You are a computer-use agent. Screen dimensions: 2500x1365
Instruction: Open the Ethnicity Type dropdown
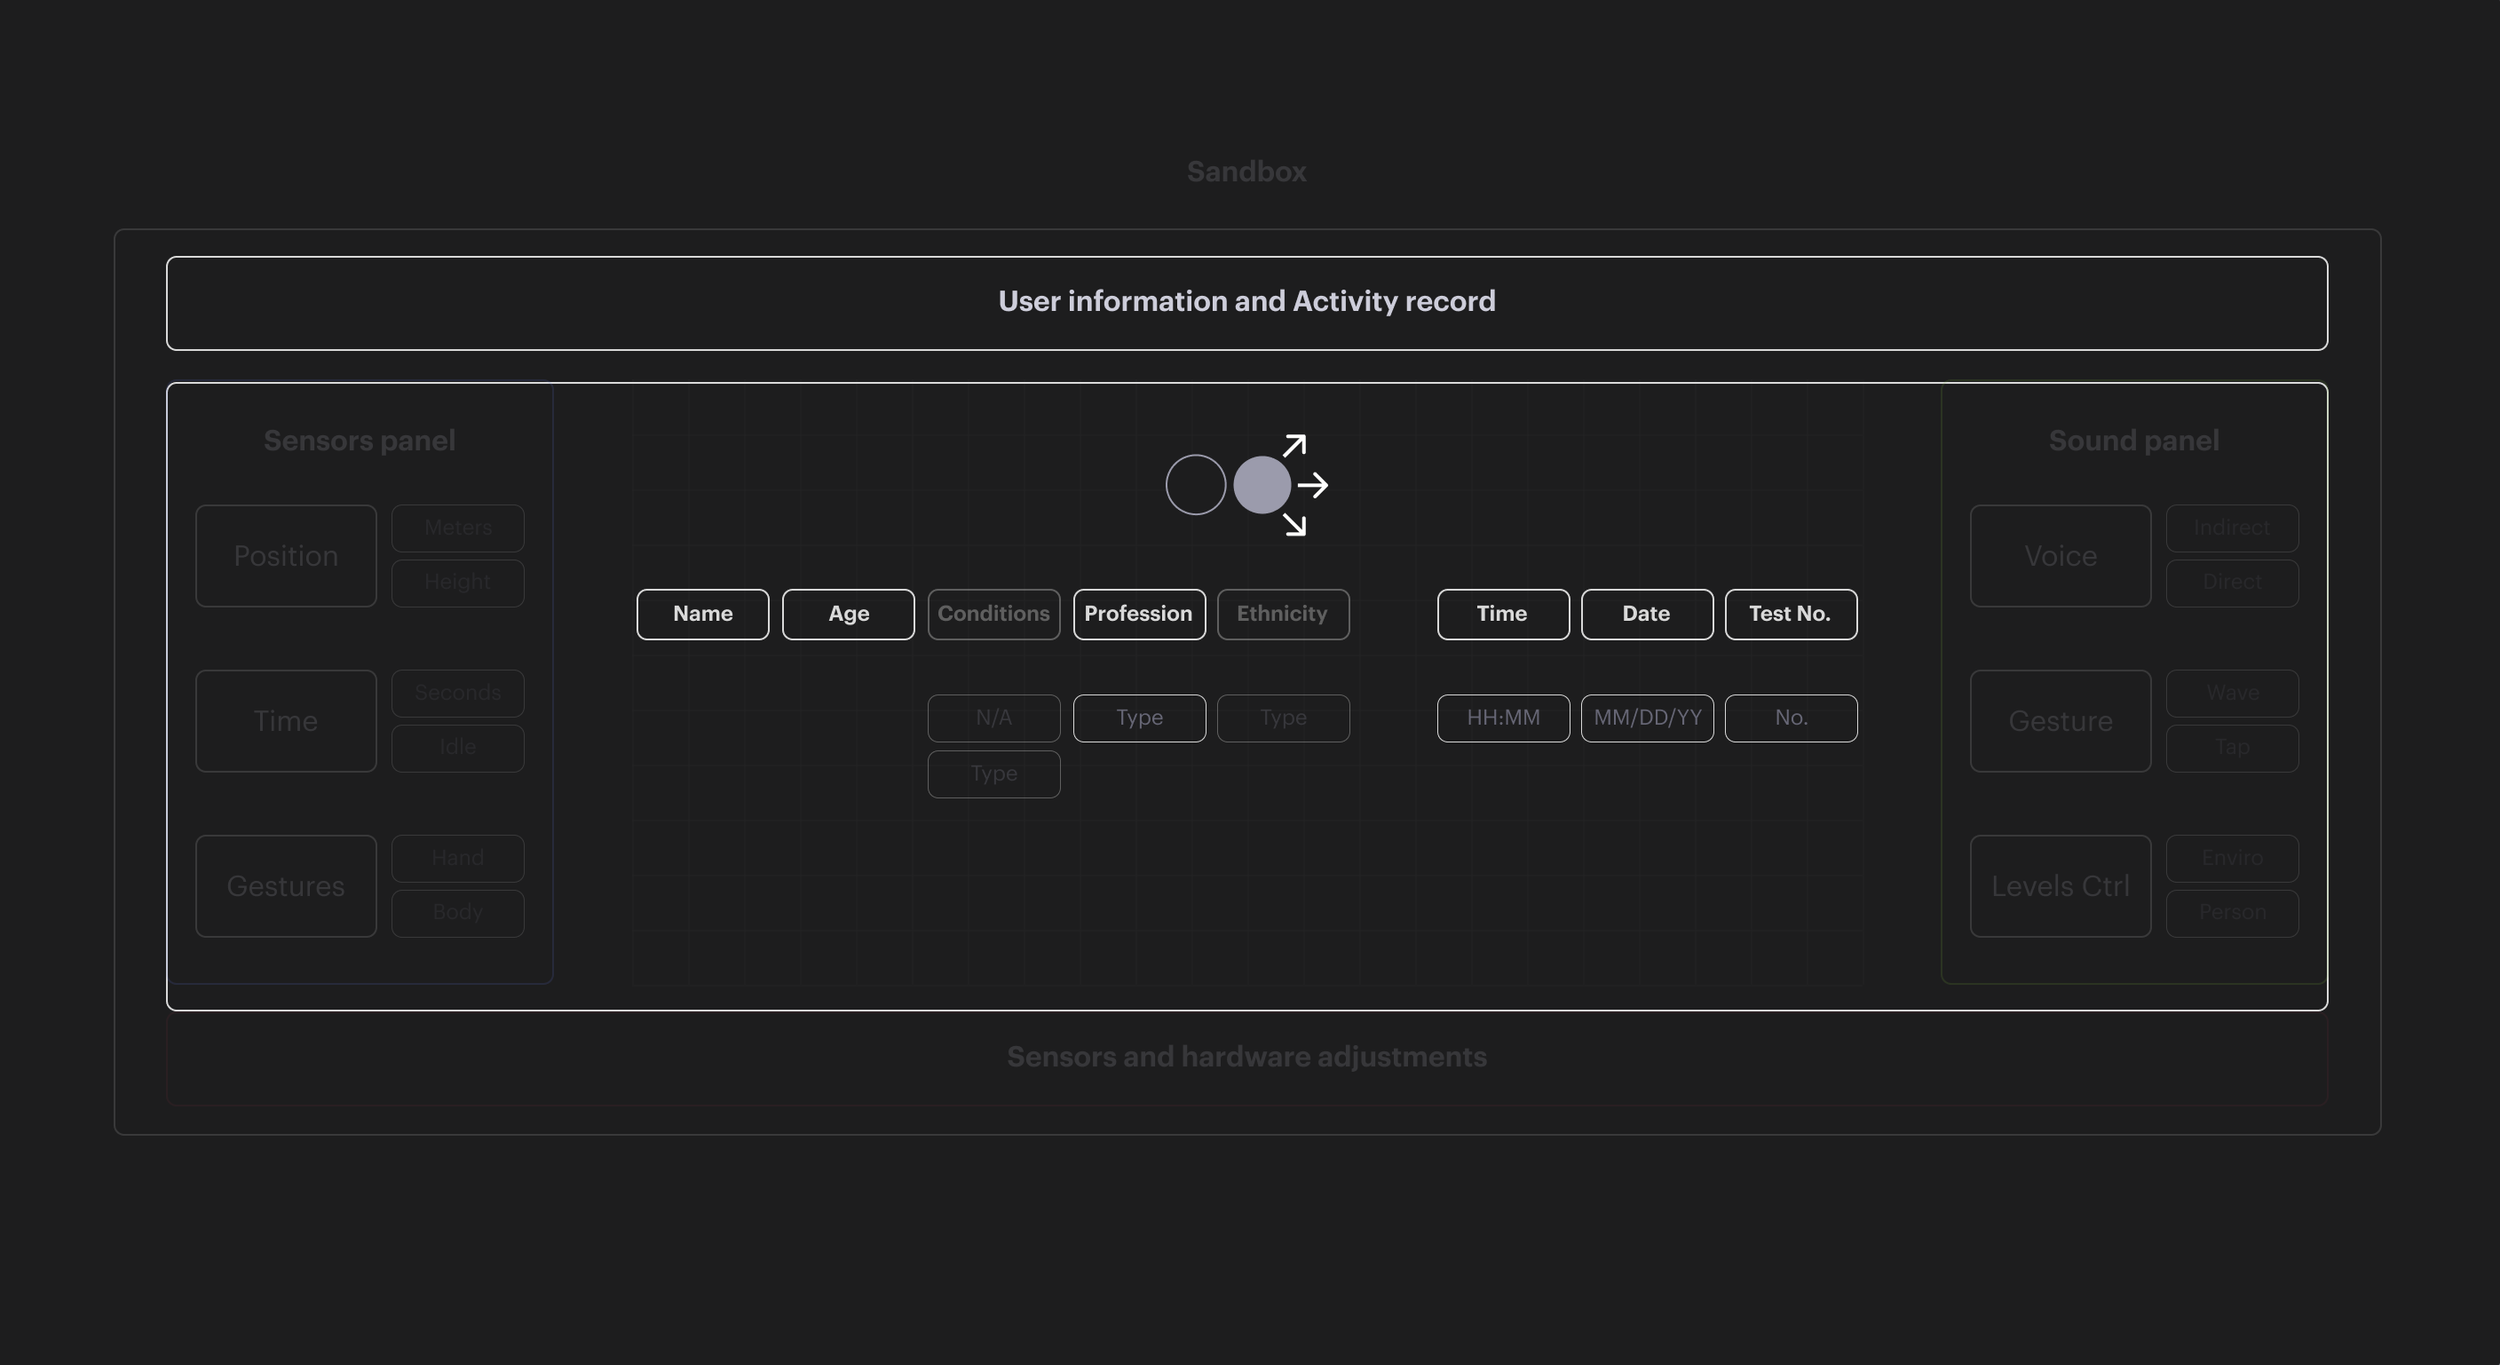(1282, 718)
